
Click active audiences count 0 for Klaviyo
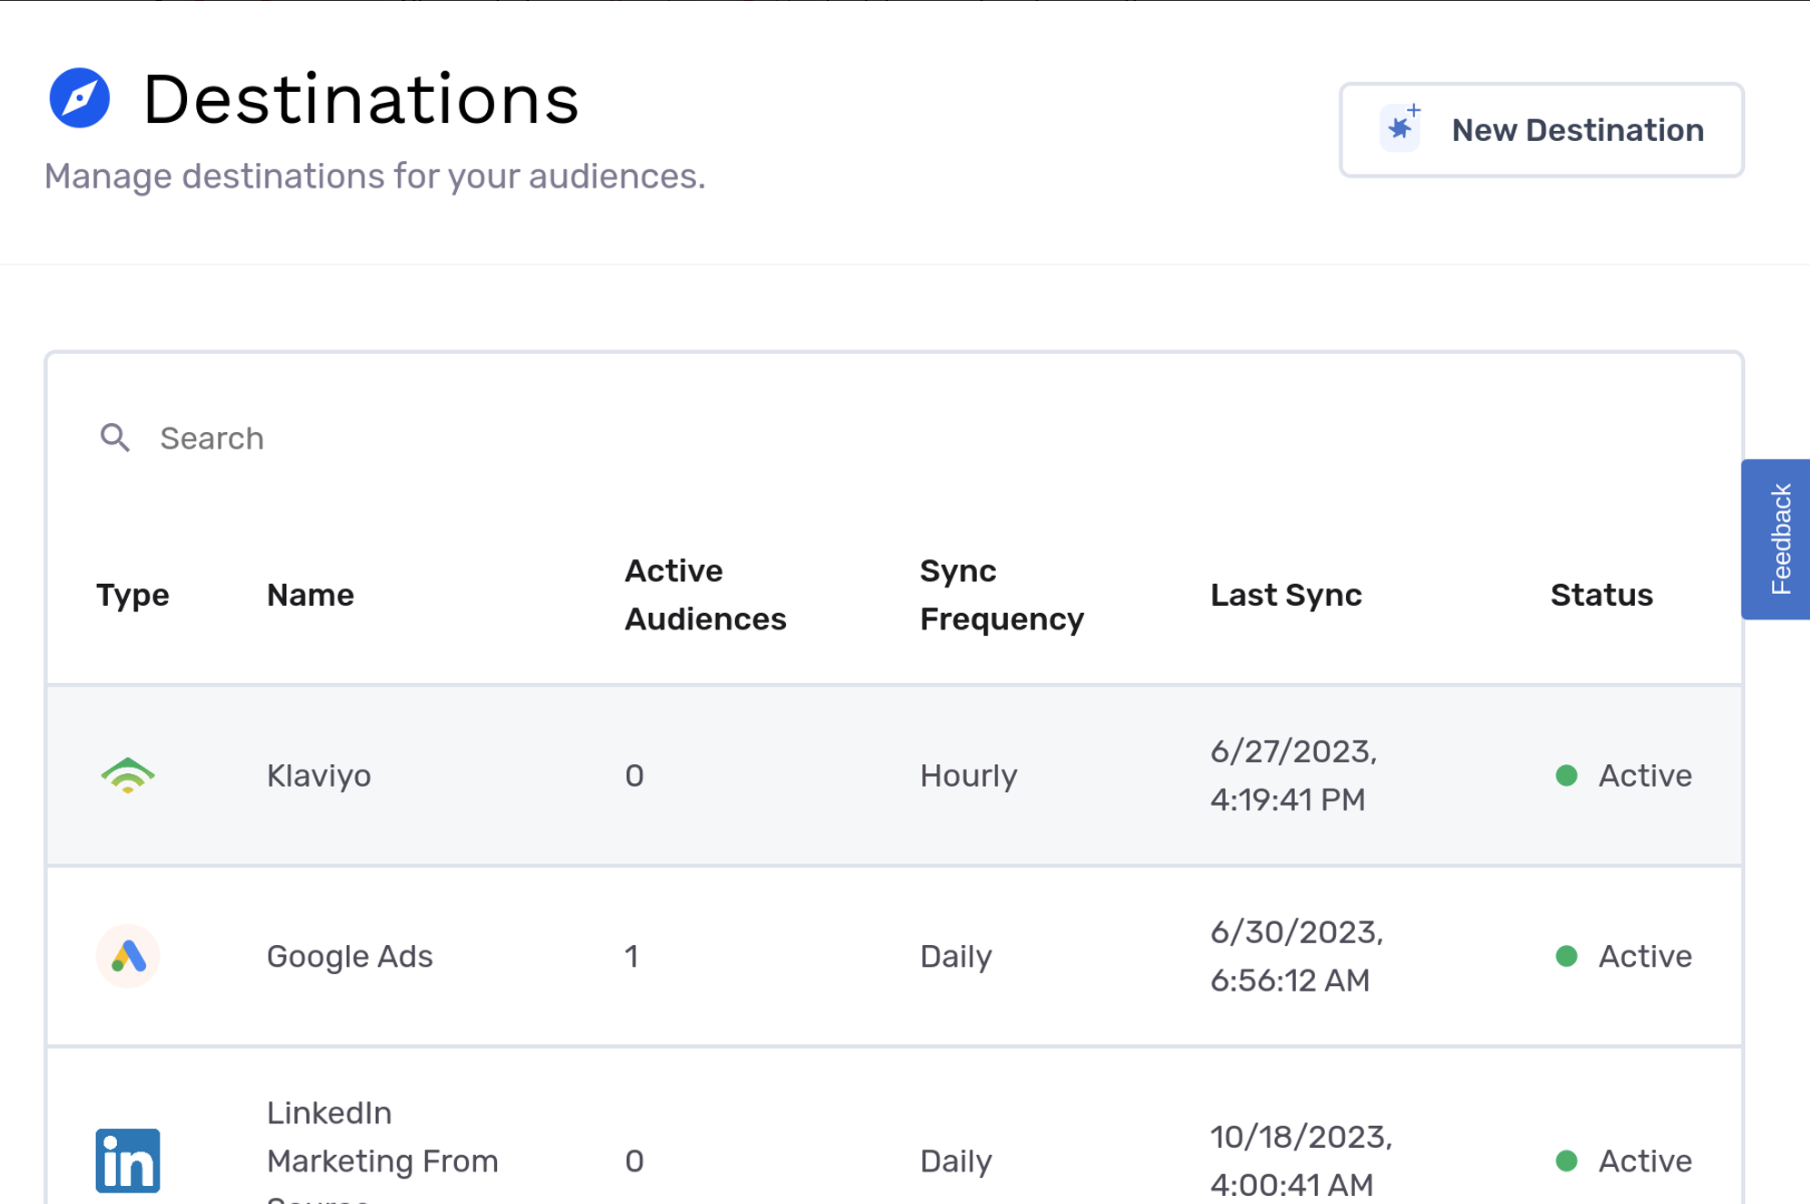(634, 775)
